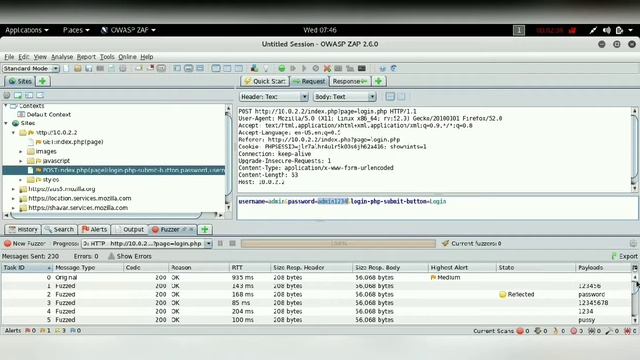Image resolution: width=640 pixels, height=360 pixels.
Task: Click the Show Errors button
Action: (x=130, y=256)
